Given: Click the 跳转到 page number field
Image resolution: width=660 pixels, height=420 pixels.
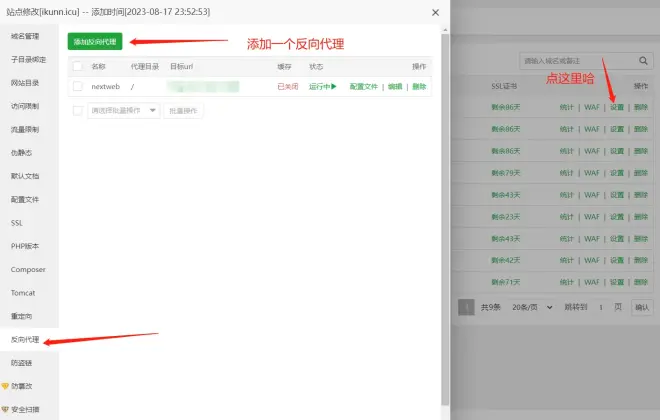Looking at the screenshot, I should click(601, 307).
